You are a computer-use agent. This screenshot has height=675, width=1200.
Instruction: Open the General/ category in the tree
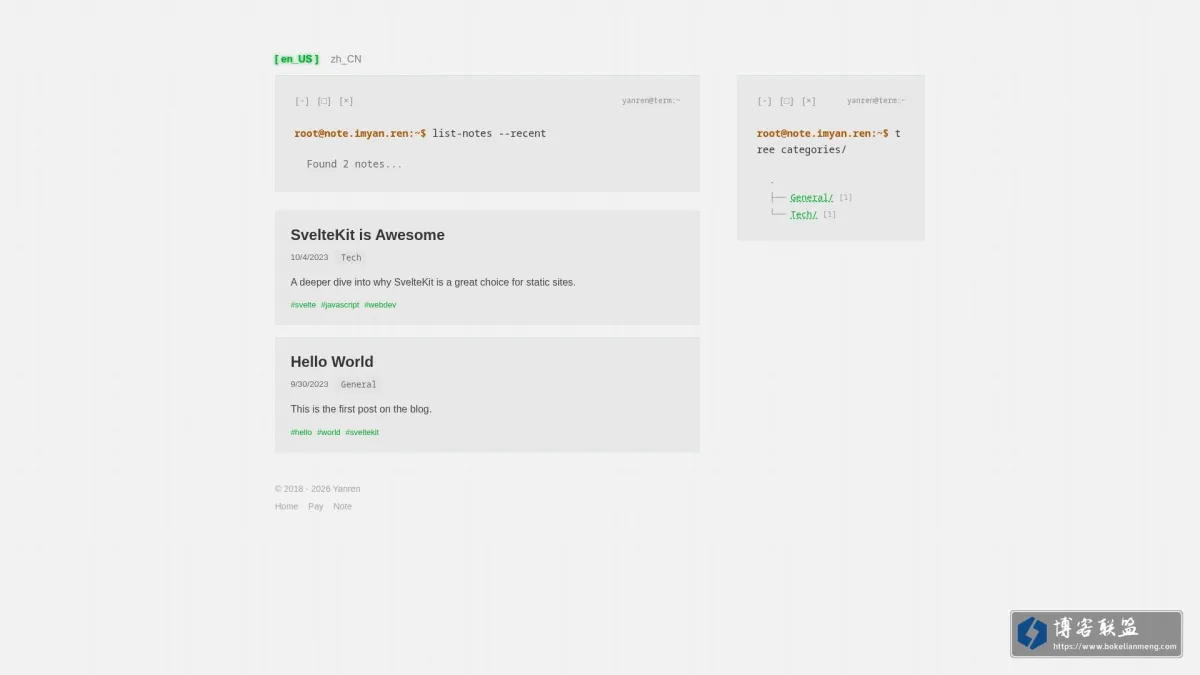[x=811, y=198]
